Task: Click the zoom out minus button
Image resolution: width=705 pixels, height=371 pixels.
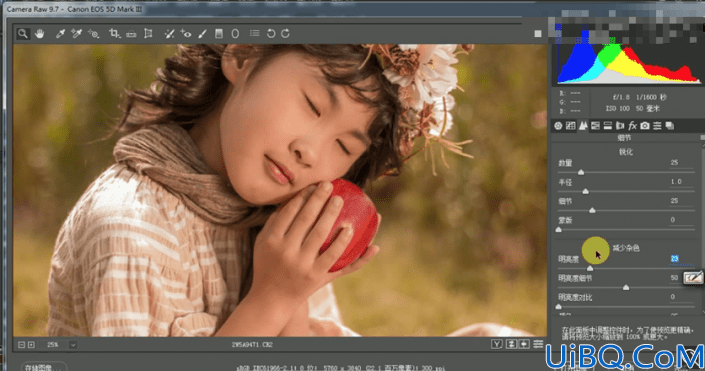Action: coord(22,345)
